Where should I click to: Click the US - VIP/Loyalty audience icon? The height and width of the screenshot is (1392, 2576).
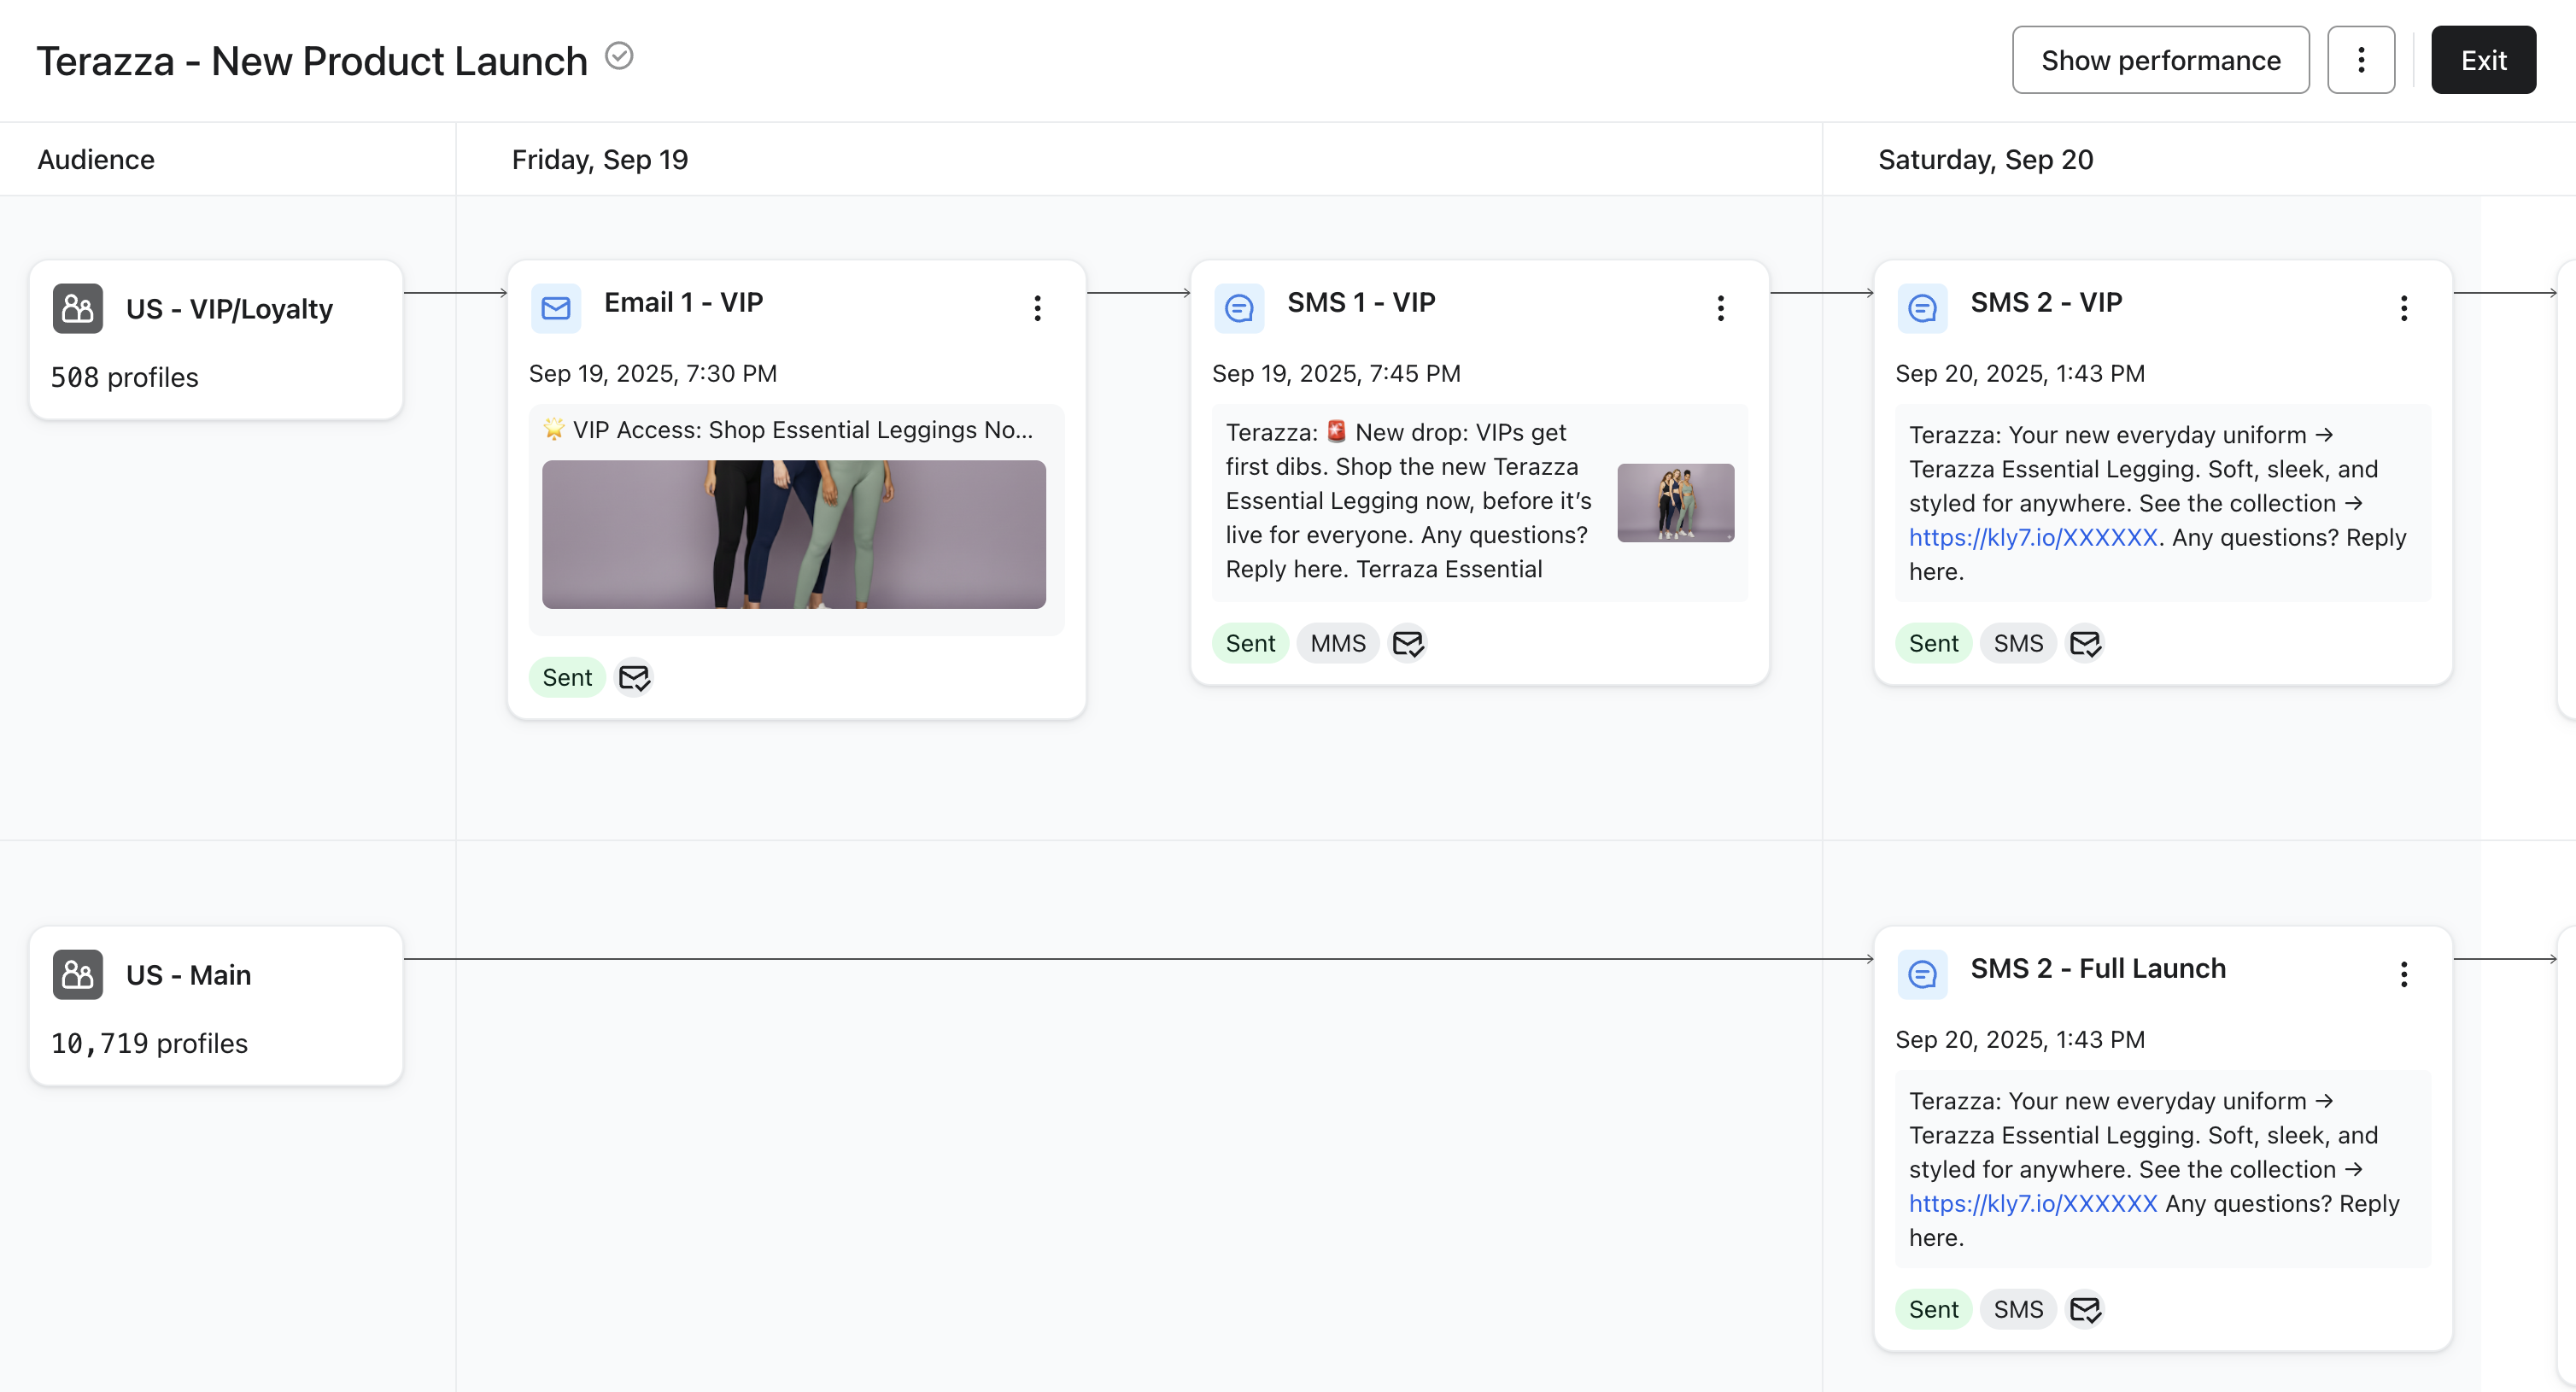click(77, 308)
